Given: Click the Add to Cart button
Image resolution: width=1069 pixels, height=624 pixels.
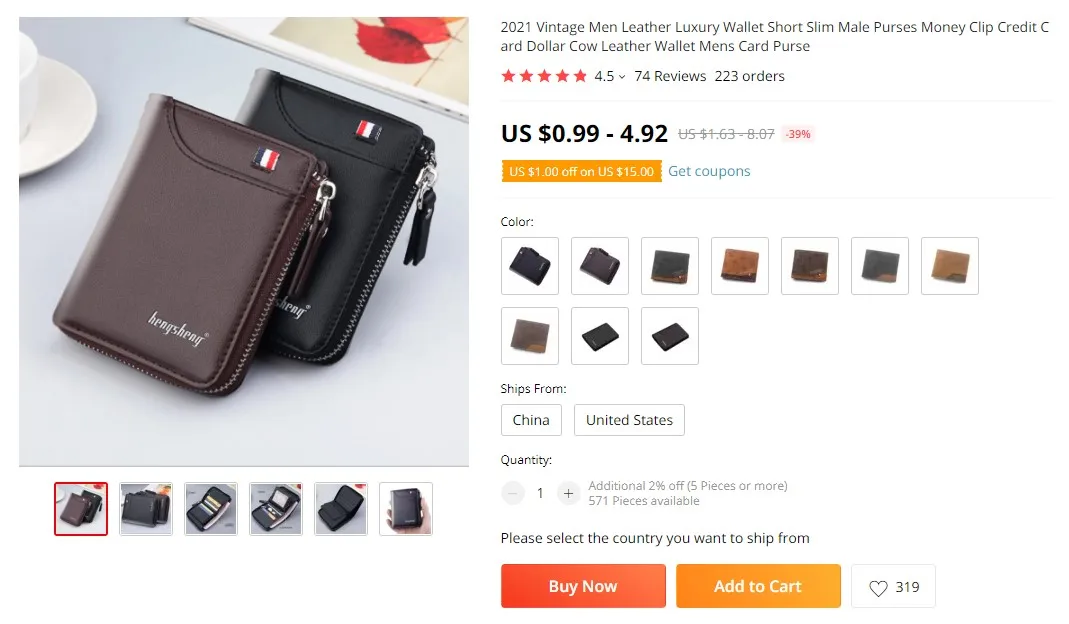Looking at the screenshot, I should (x=758, y=586).
